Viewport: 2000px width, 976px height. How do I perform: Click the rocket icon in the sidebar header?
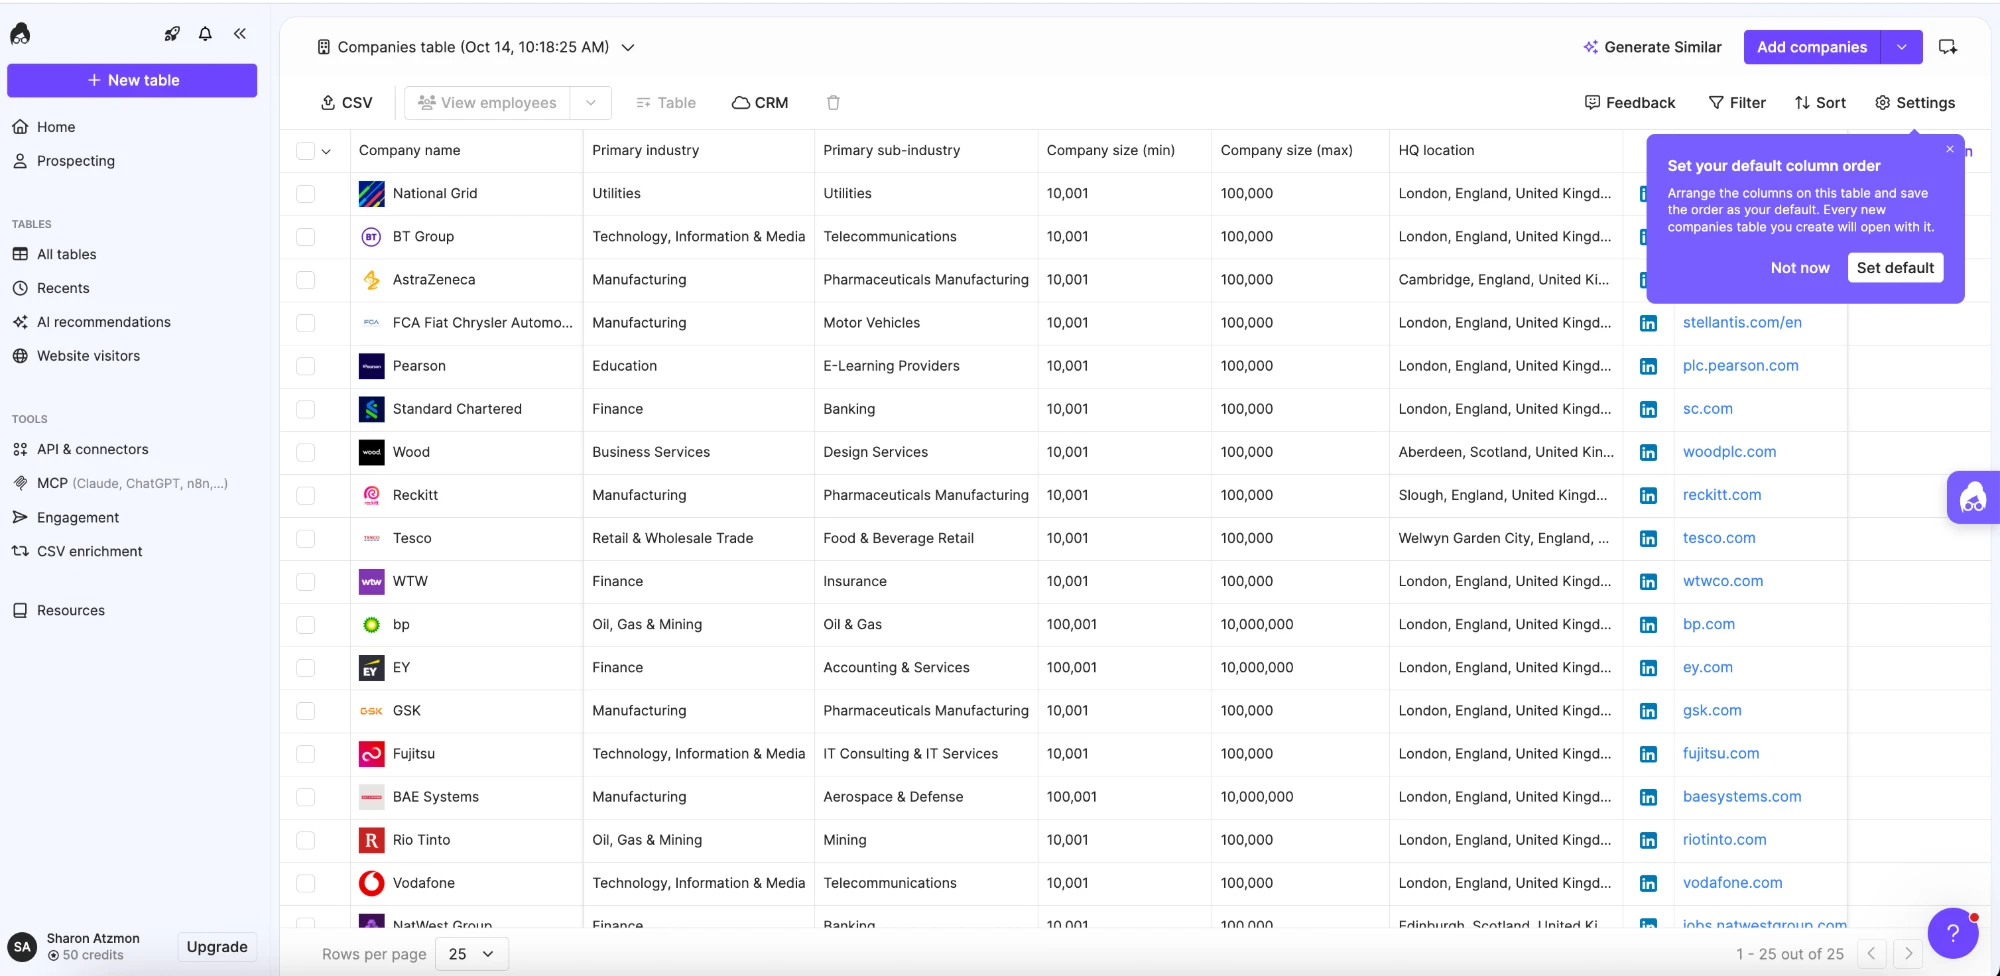pyautogui.click(x=172, y=34)
